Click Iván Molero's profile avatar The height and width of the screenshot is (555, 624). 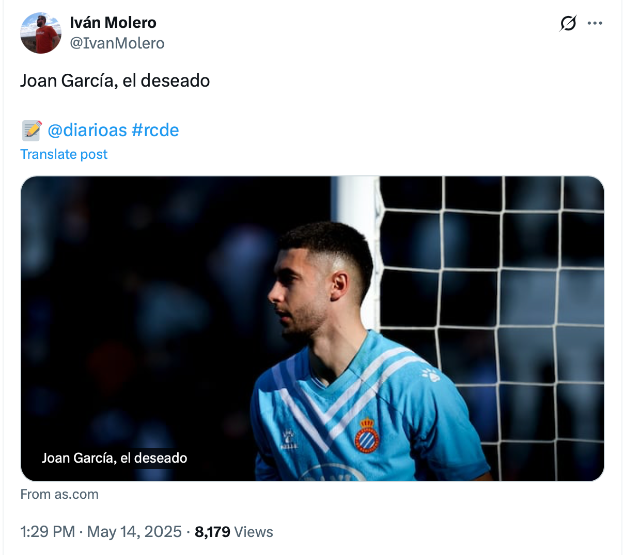41,33
